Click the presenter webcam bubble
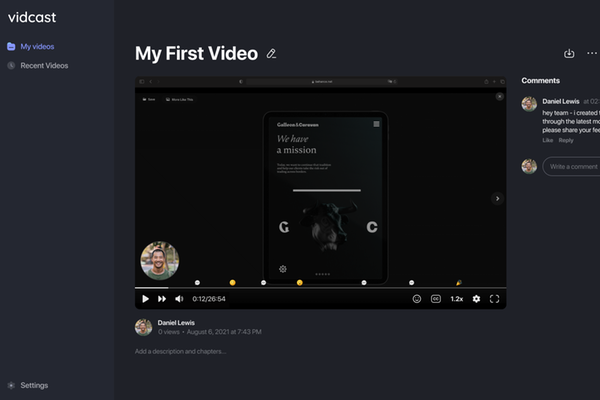This screenshot has height=400, width=600. (x=160, y=260)
